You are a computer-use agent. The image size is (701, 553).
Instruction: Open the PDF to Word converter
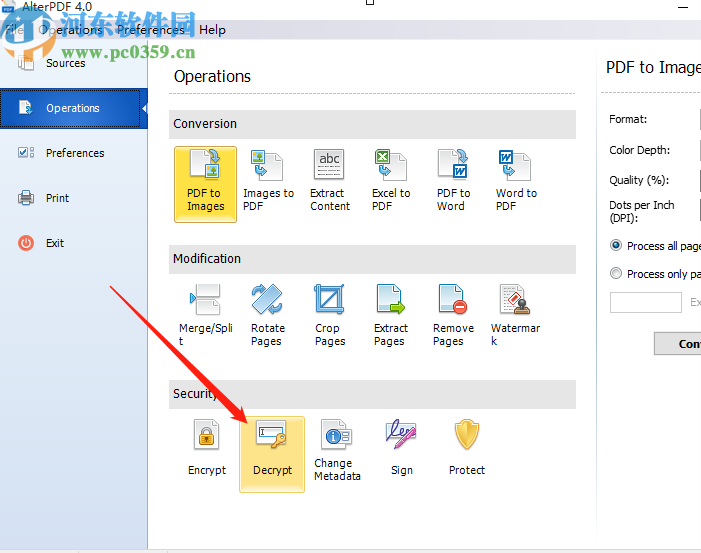(453, 180)
